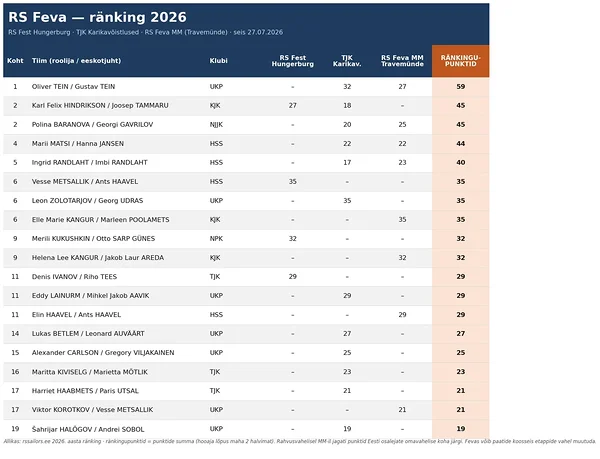This screenshot has width=600, height=459.
Task: Click the RS Fest Hungerburg column header
Action: [x=293, y=61]
